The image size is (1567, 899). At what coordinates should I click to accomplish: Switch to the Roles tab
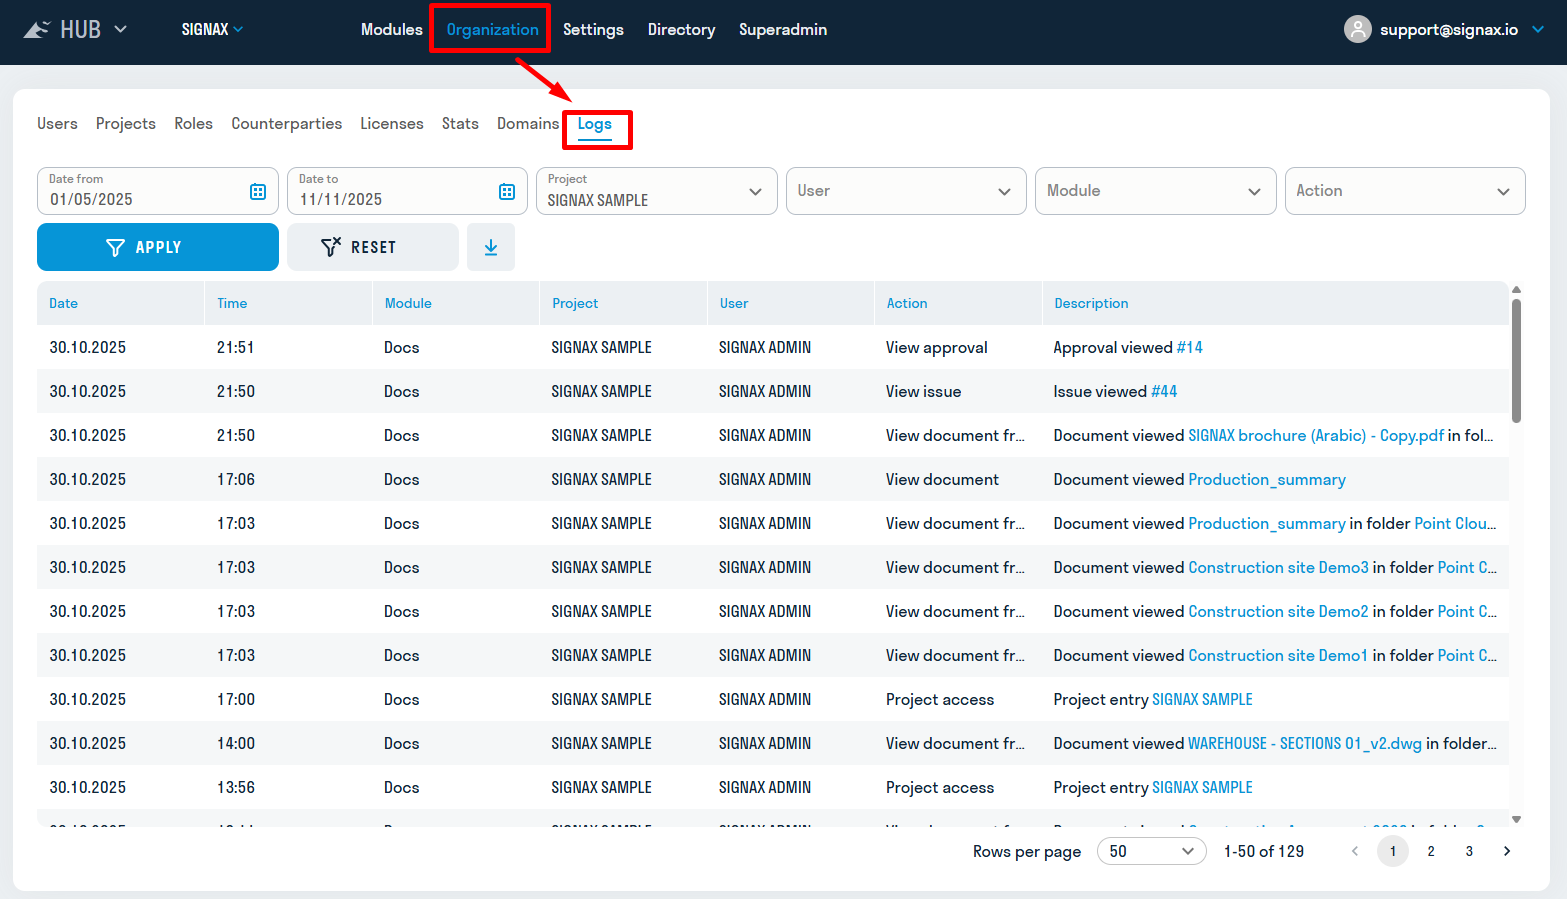tap(193, 124)
